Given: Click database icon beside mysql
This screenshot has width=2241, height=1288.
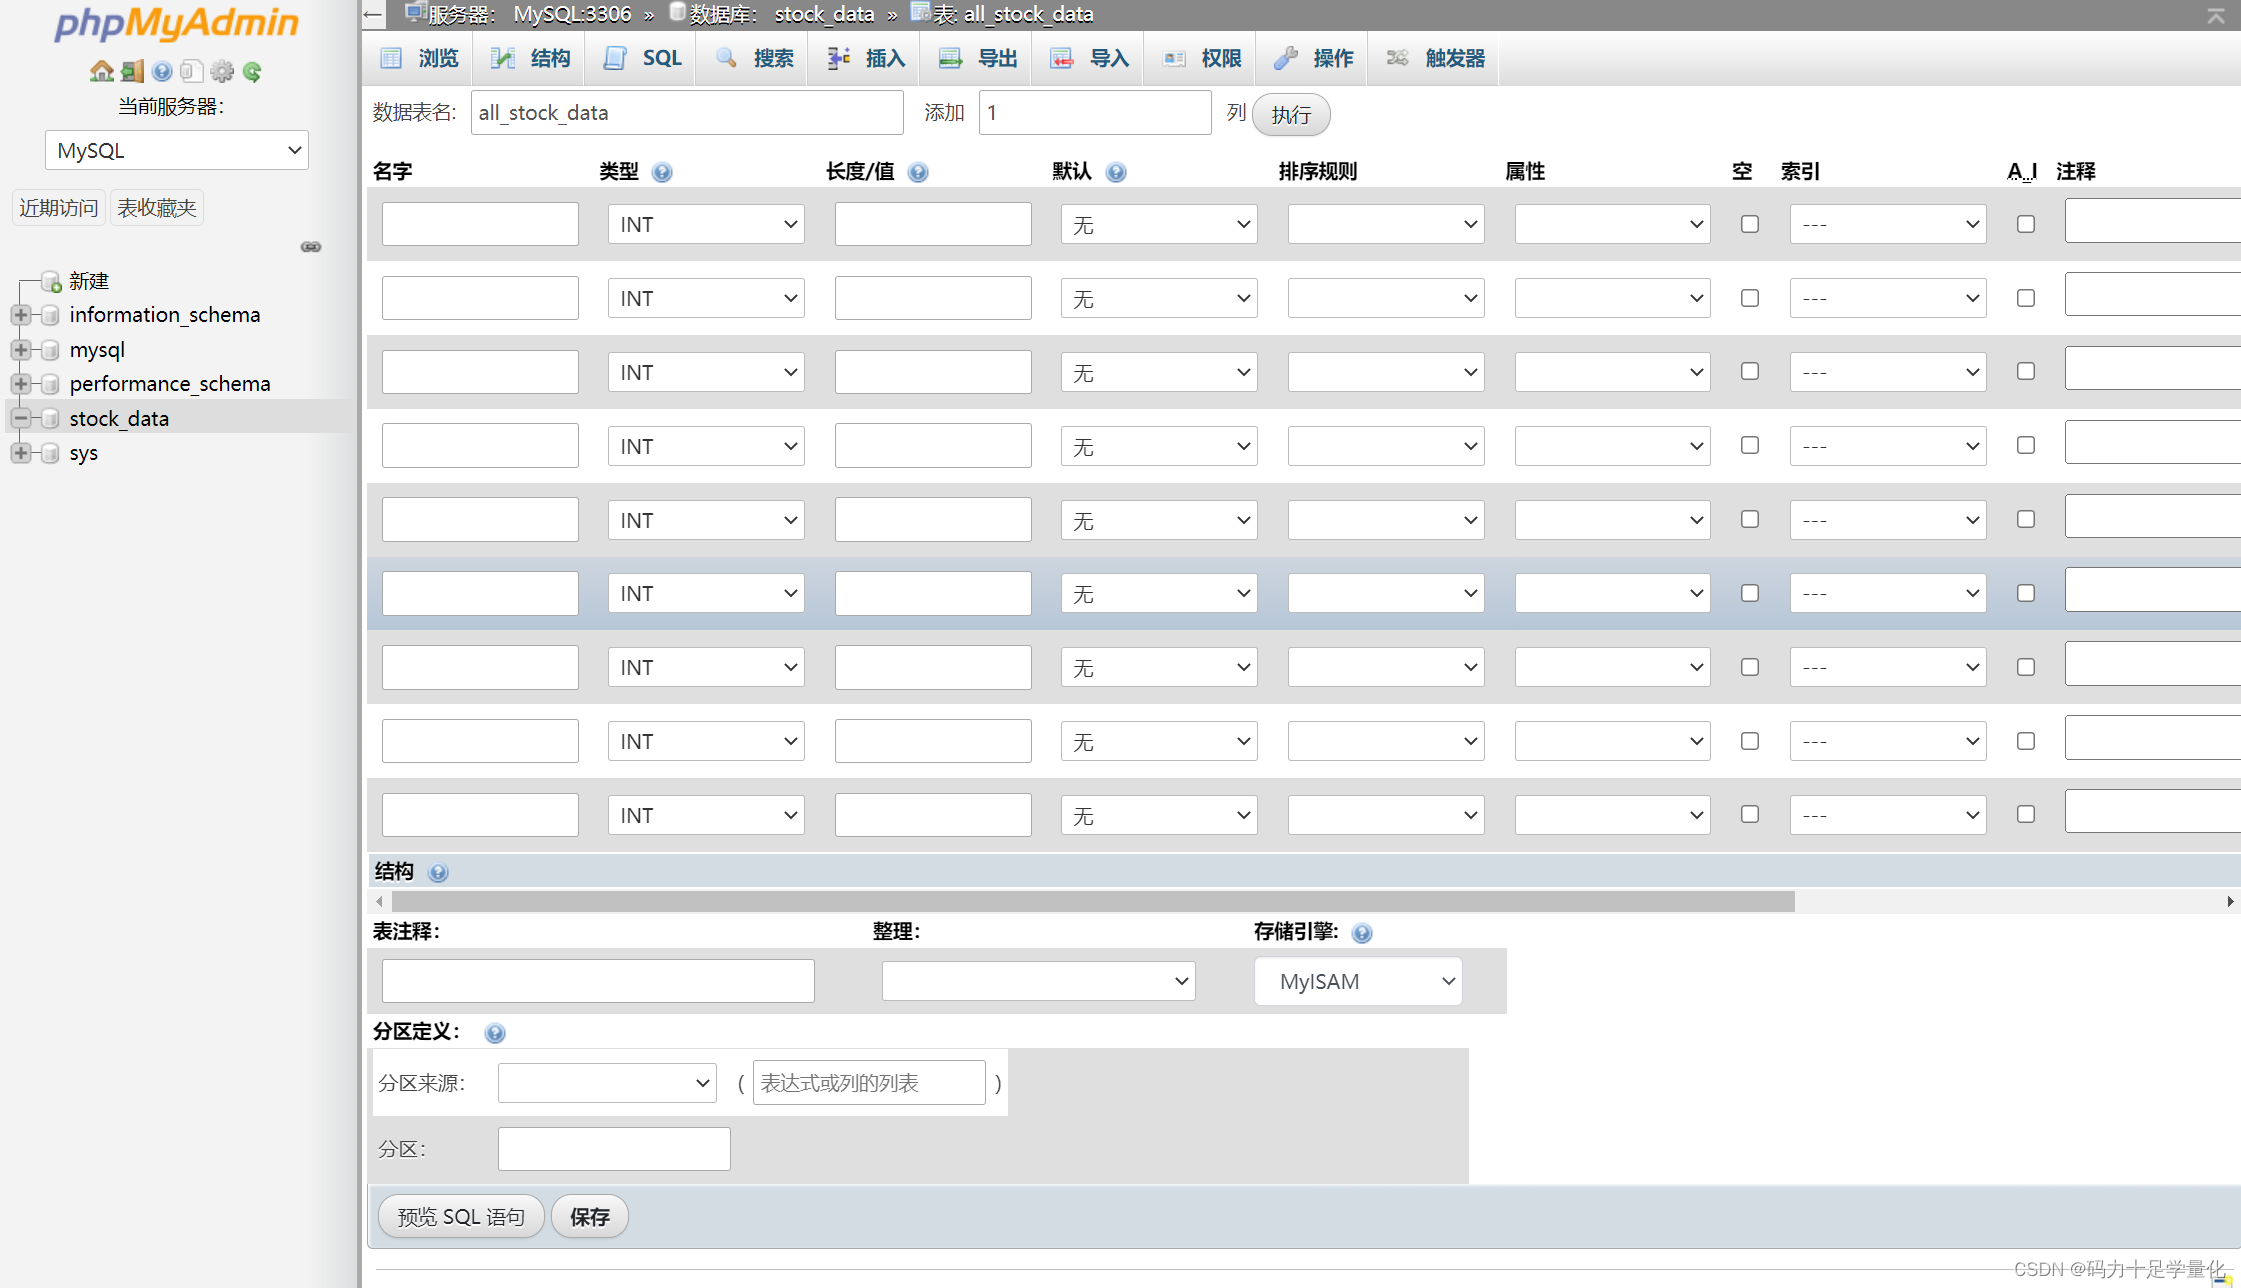Looking at the screenshot, I should coord(50,350).
